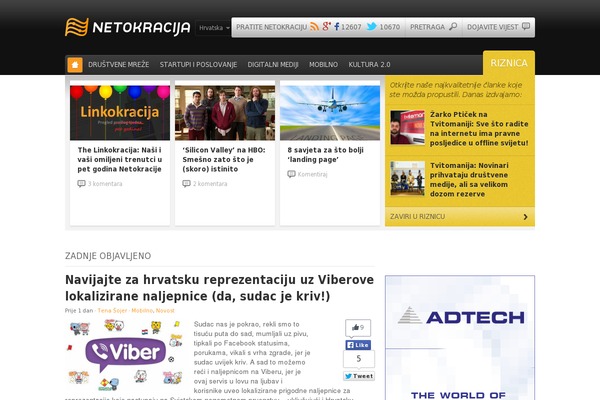Click the Tvitomanija panel thumbnail
This screenshot has height=400, width=600.
click(x=408, y=178)
